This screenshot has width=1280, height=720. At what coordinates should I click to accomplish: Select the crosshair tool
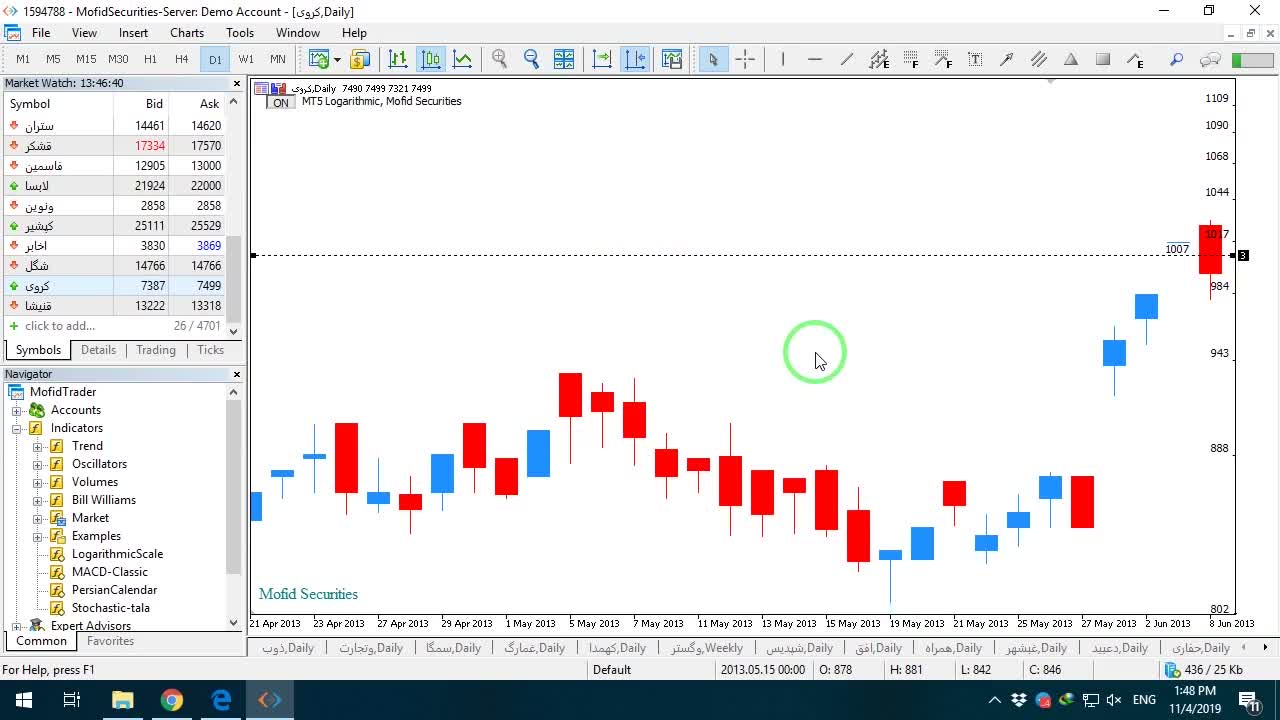point(745,59)
